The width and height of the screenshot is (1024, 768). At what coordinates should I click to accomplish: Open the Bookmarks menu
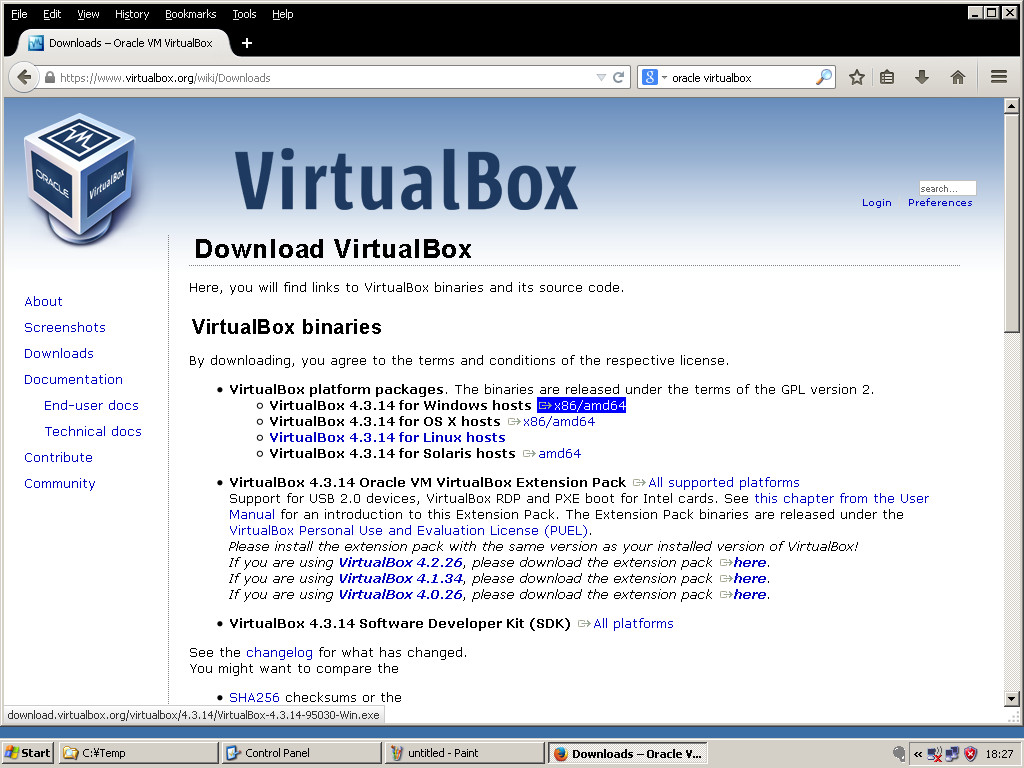(191, 14)
